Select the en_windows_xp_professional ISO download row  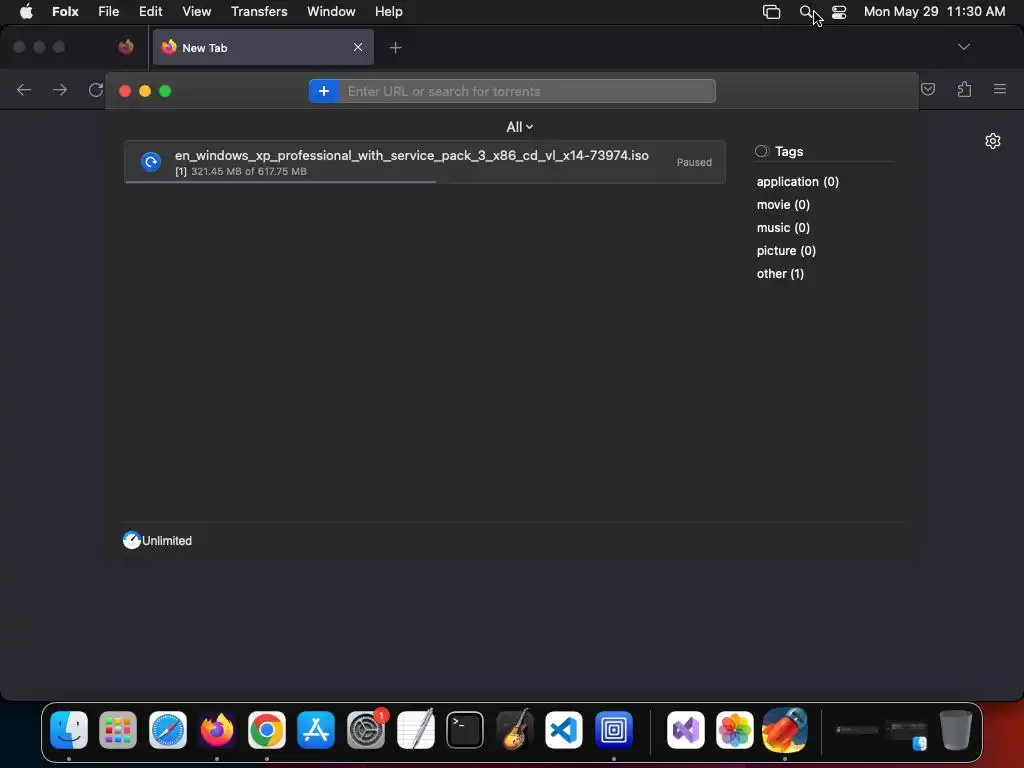coord(424,162)
